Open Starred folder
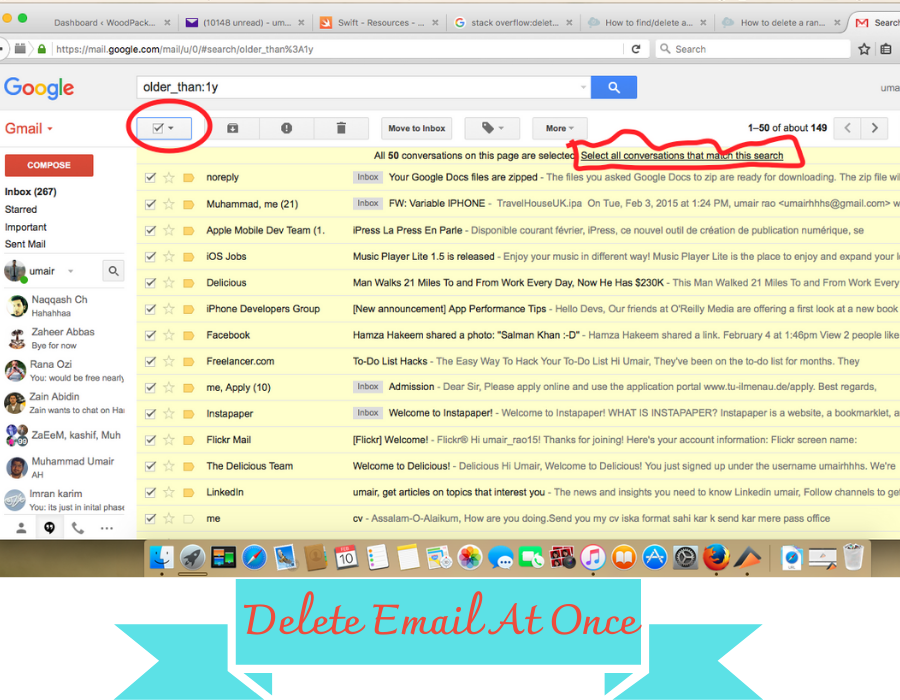 point(21,209)
